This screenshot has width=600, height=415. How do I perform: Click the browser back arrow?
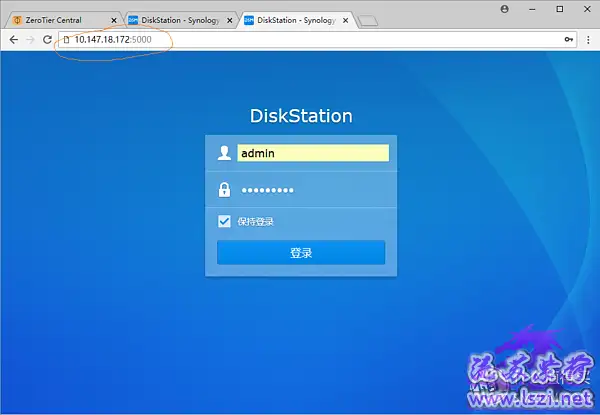(14, 39)
